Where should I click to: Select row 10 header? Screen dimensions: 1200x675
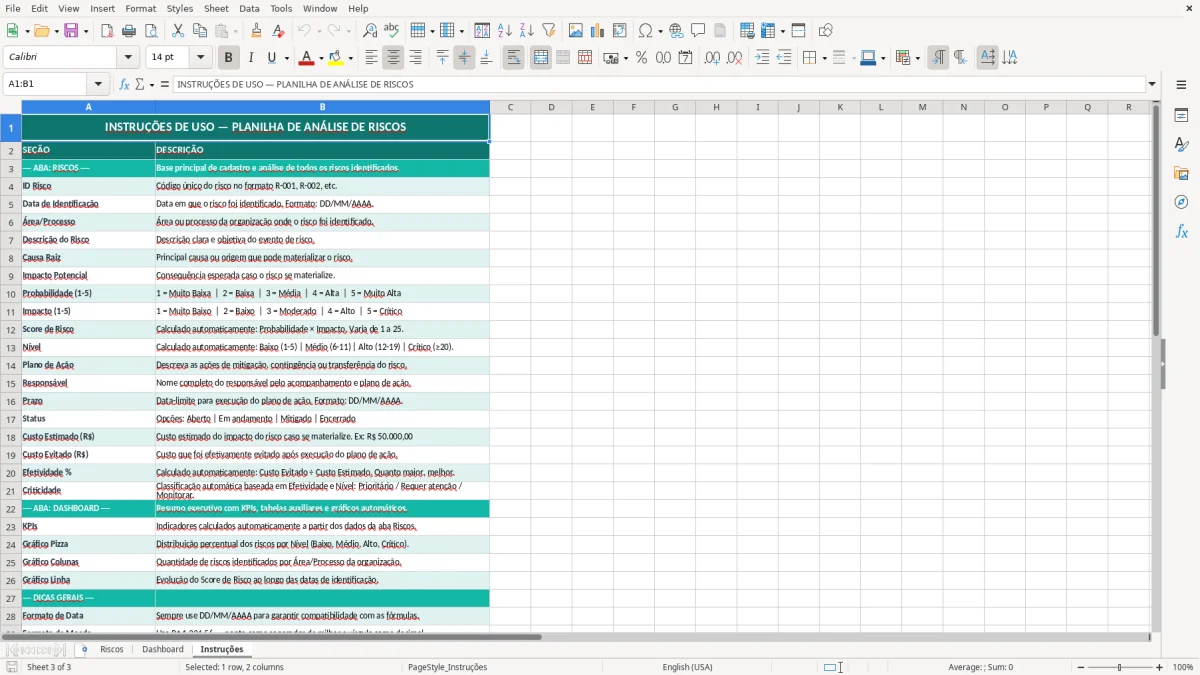tap(11, 293)
